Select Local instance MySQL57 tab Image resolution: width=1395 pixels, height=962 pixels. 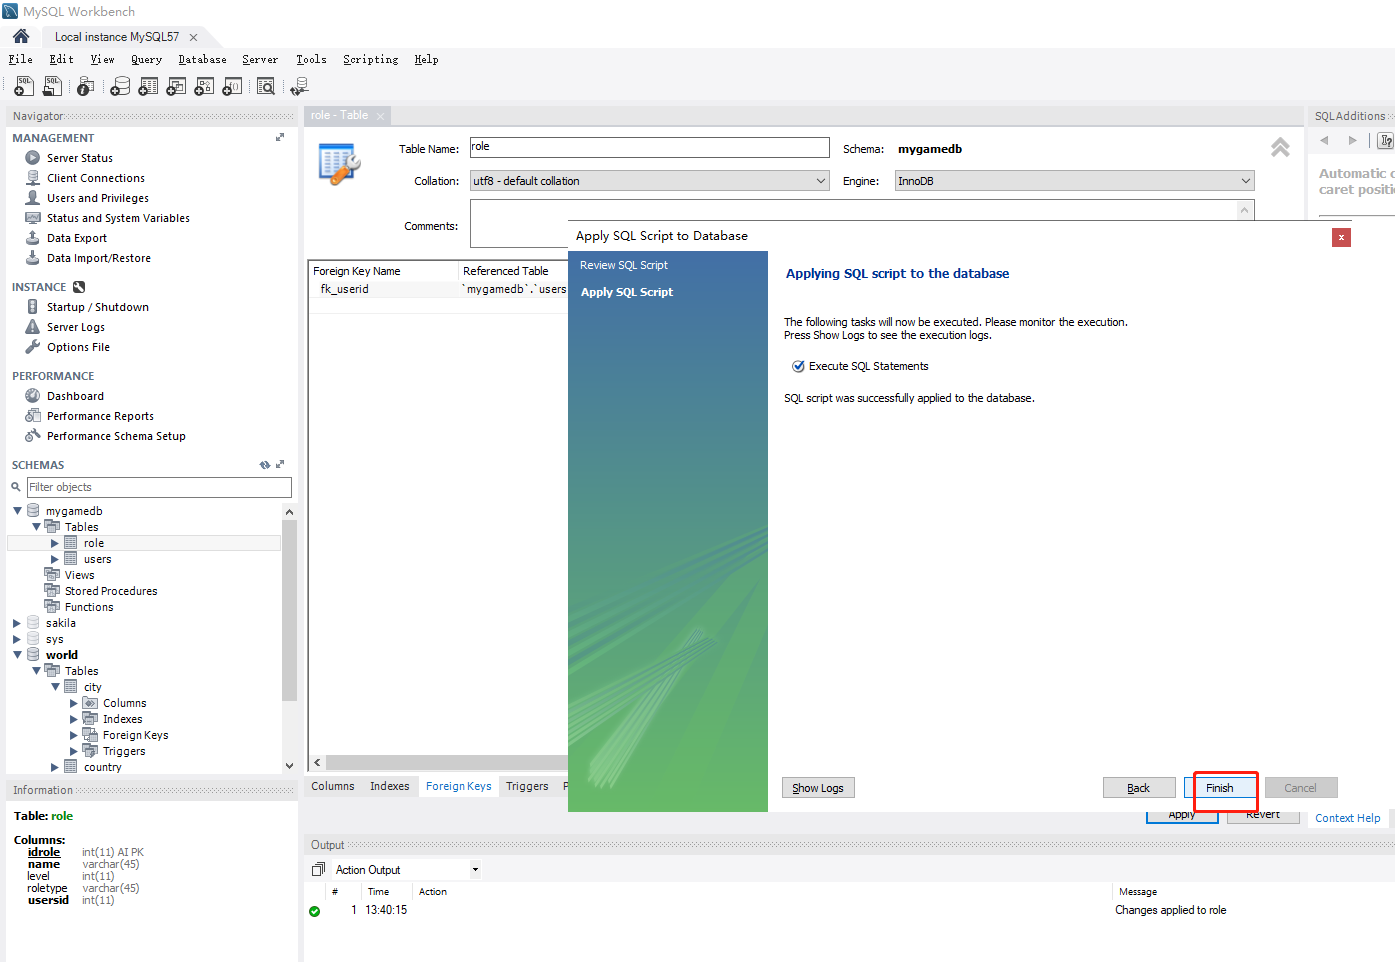click(x=117, y=37)
